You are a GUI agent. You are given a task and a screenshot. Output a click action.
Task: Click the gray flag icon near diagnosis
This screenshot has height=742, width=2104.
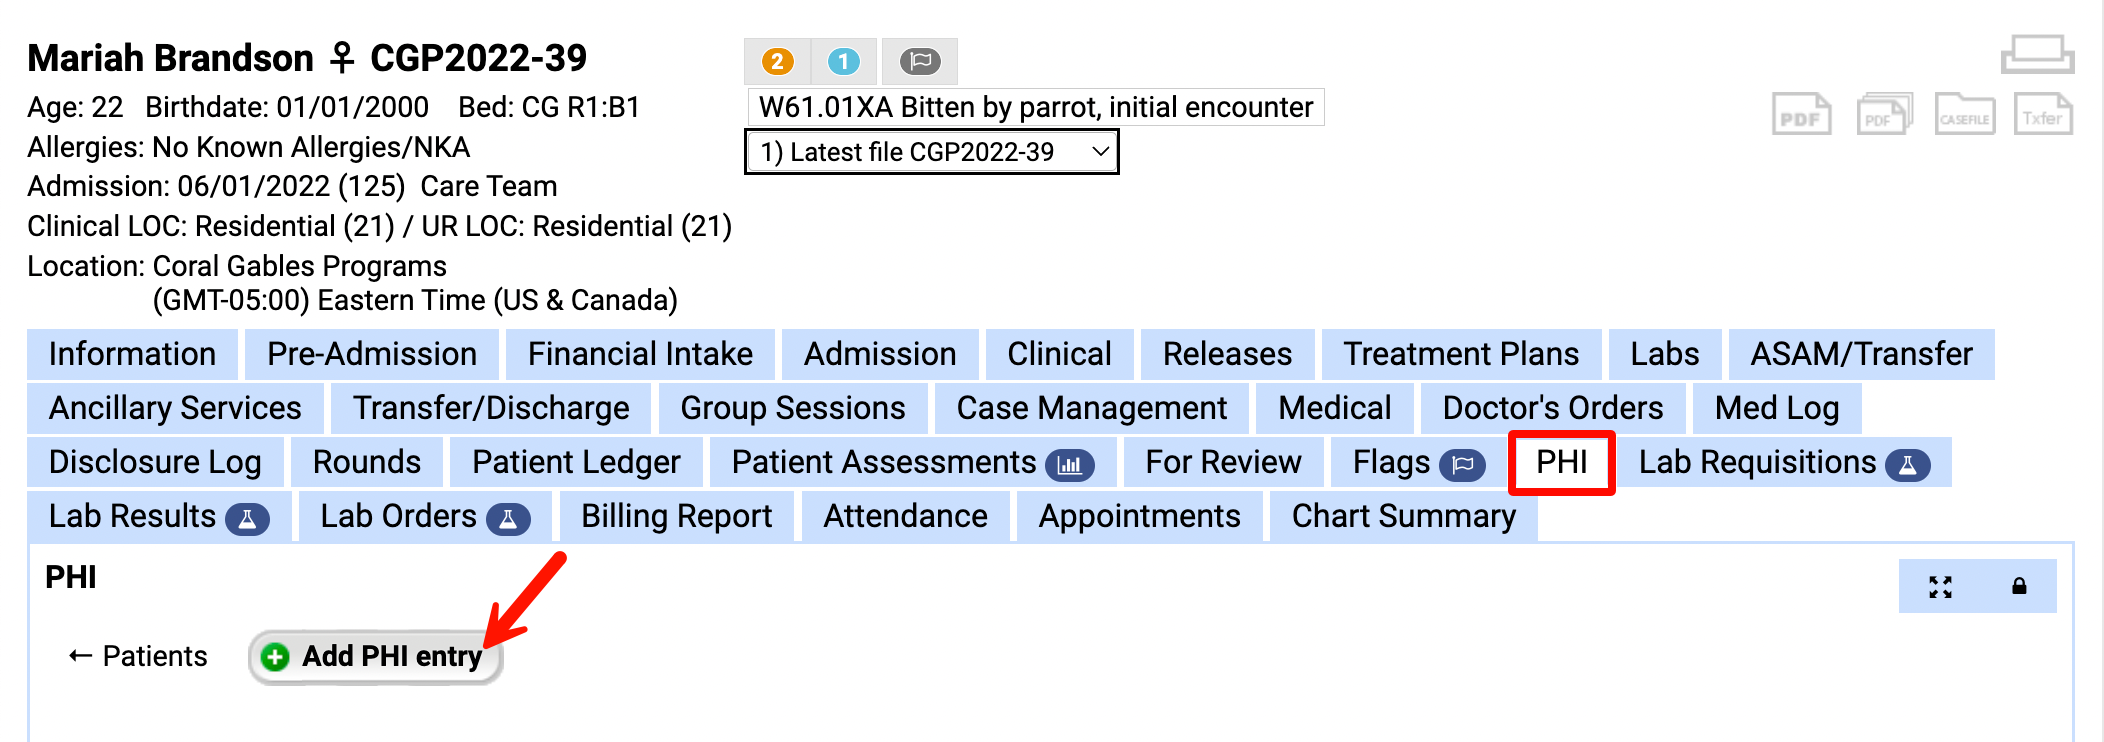coord(920,62)
